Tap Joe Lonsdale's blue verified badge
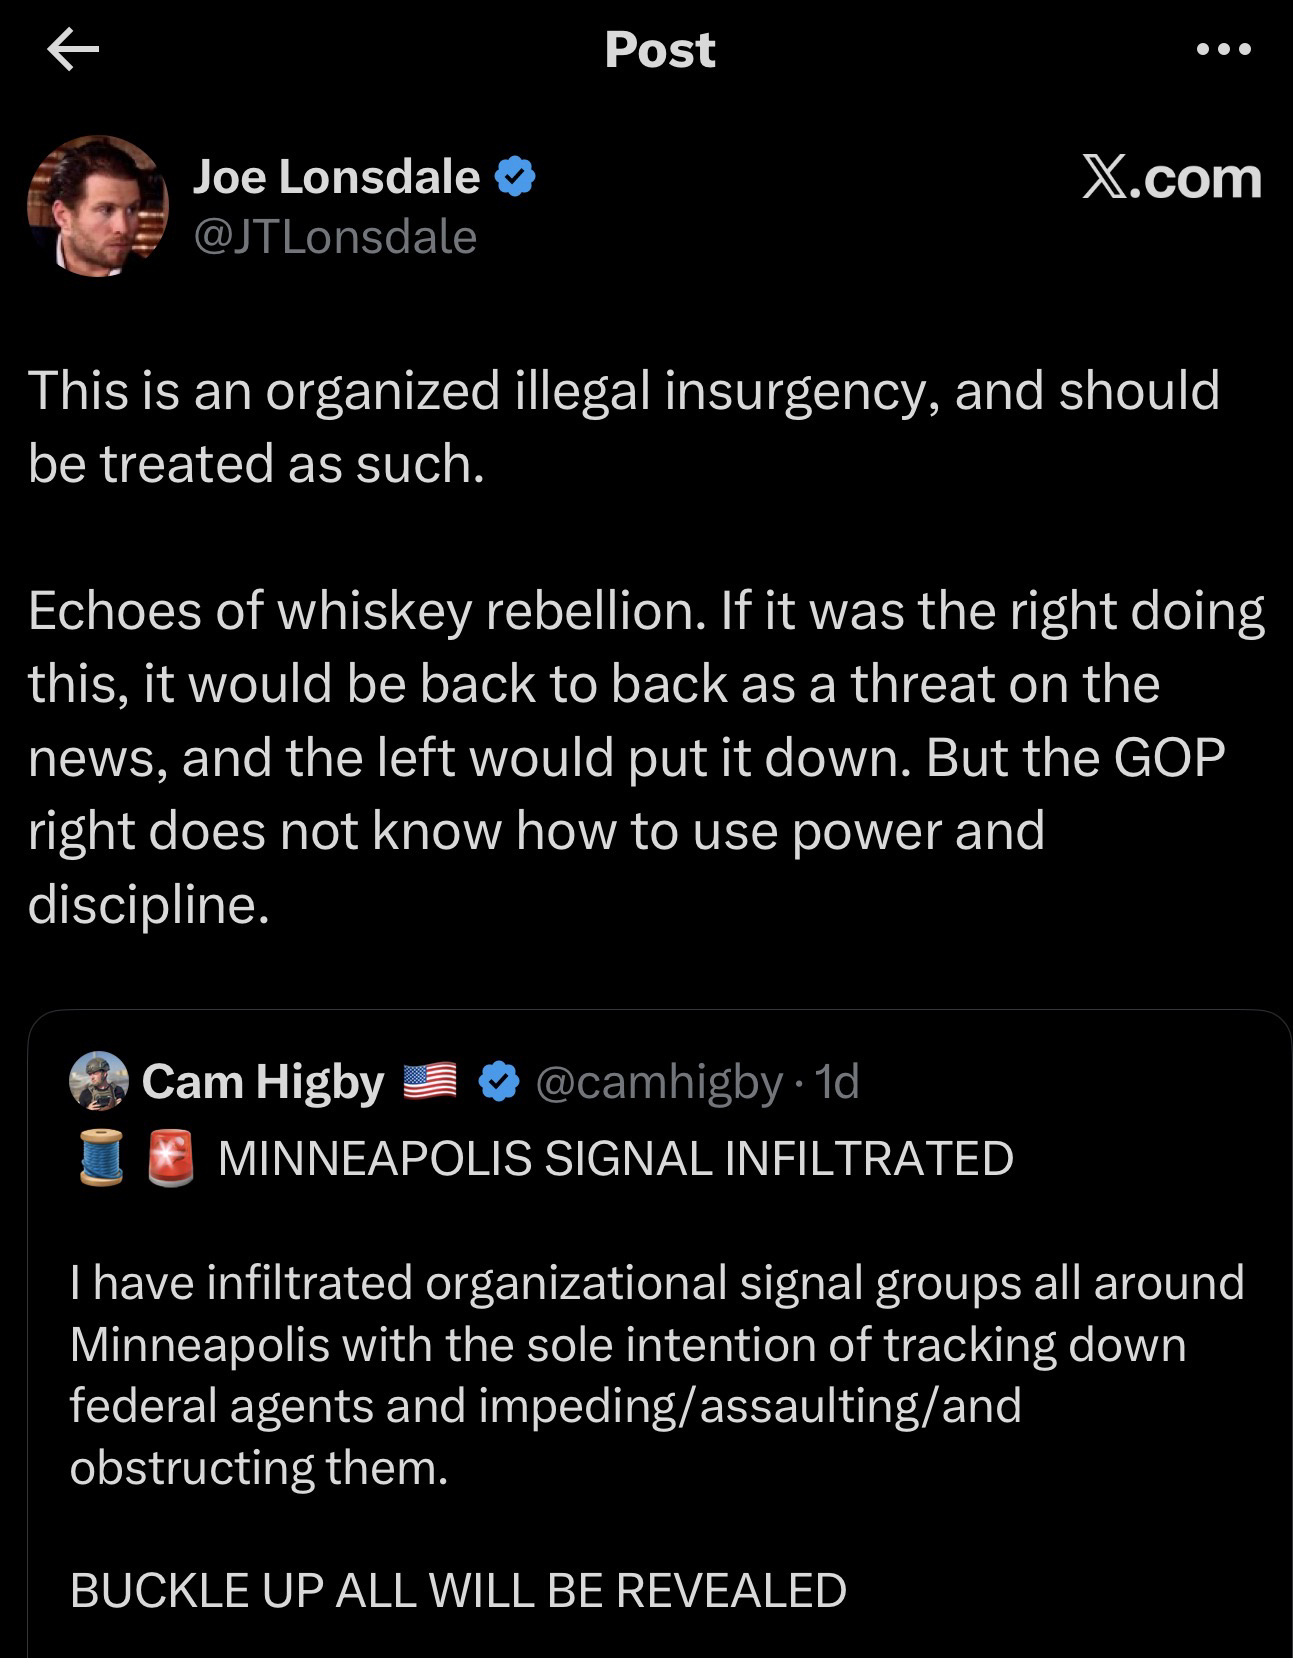This screenshot has height=1658, width=1293. (516, 177)
